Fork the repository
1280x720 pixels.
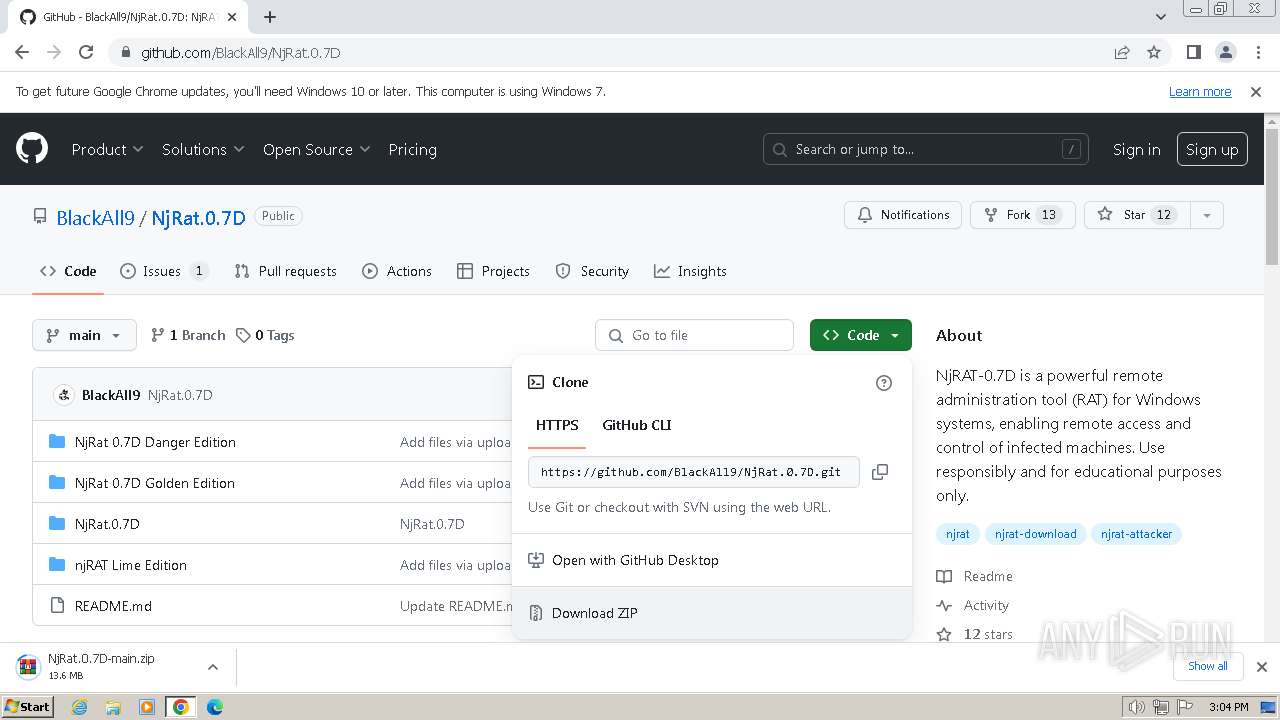tap(1022, 215)
